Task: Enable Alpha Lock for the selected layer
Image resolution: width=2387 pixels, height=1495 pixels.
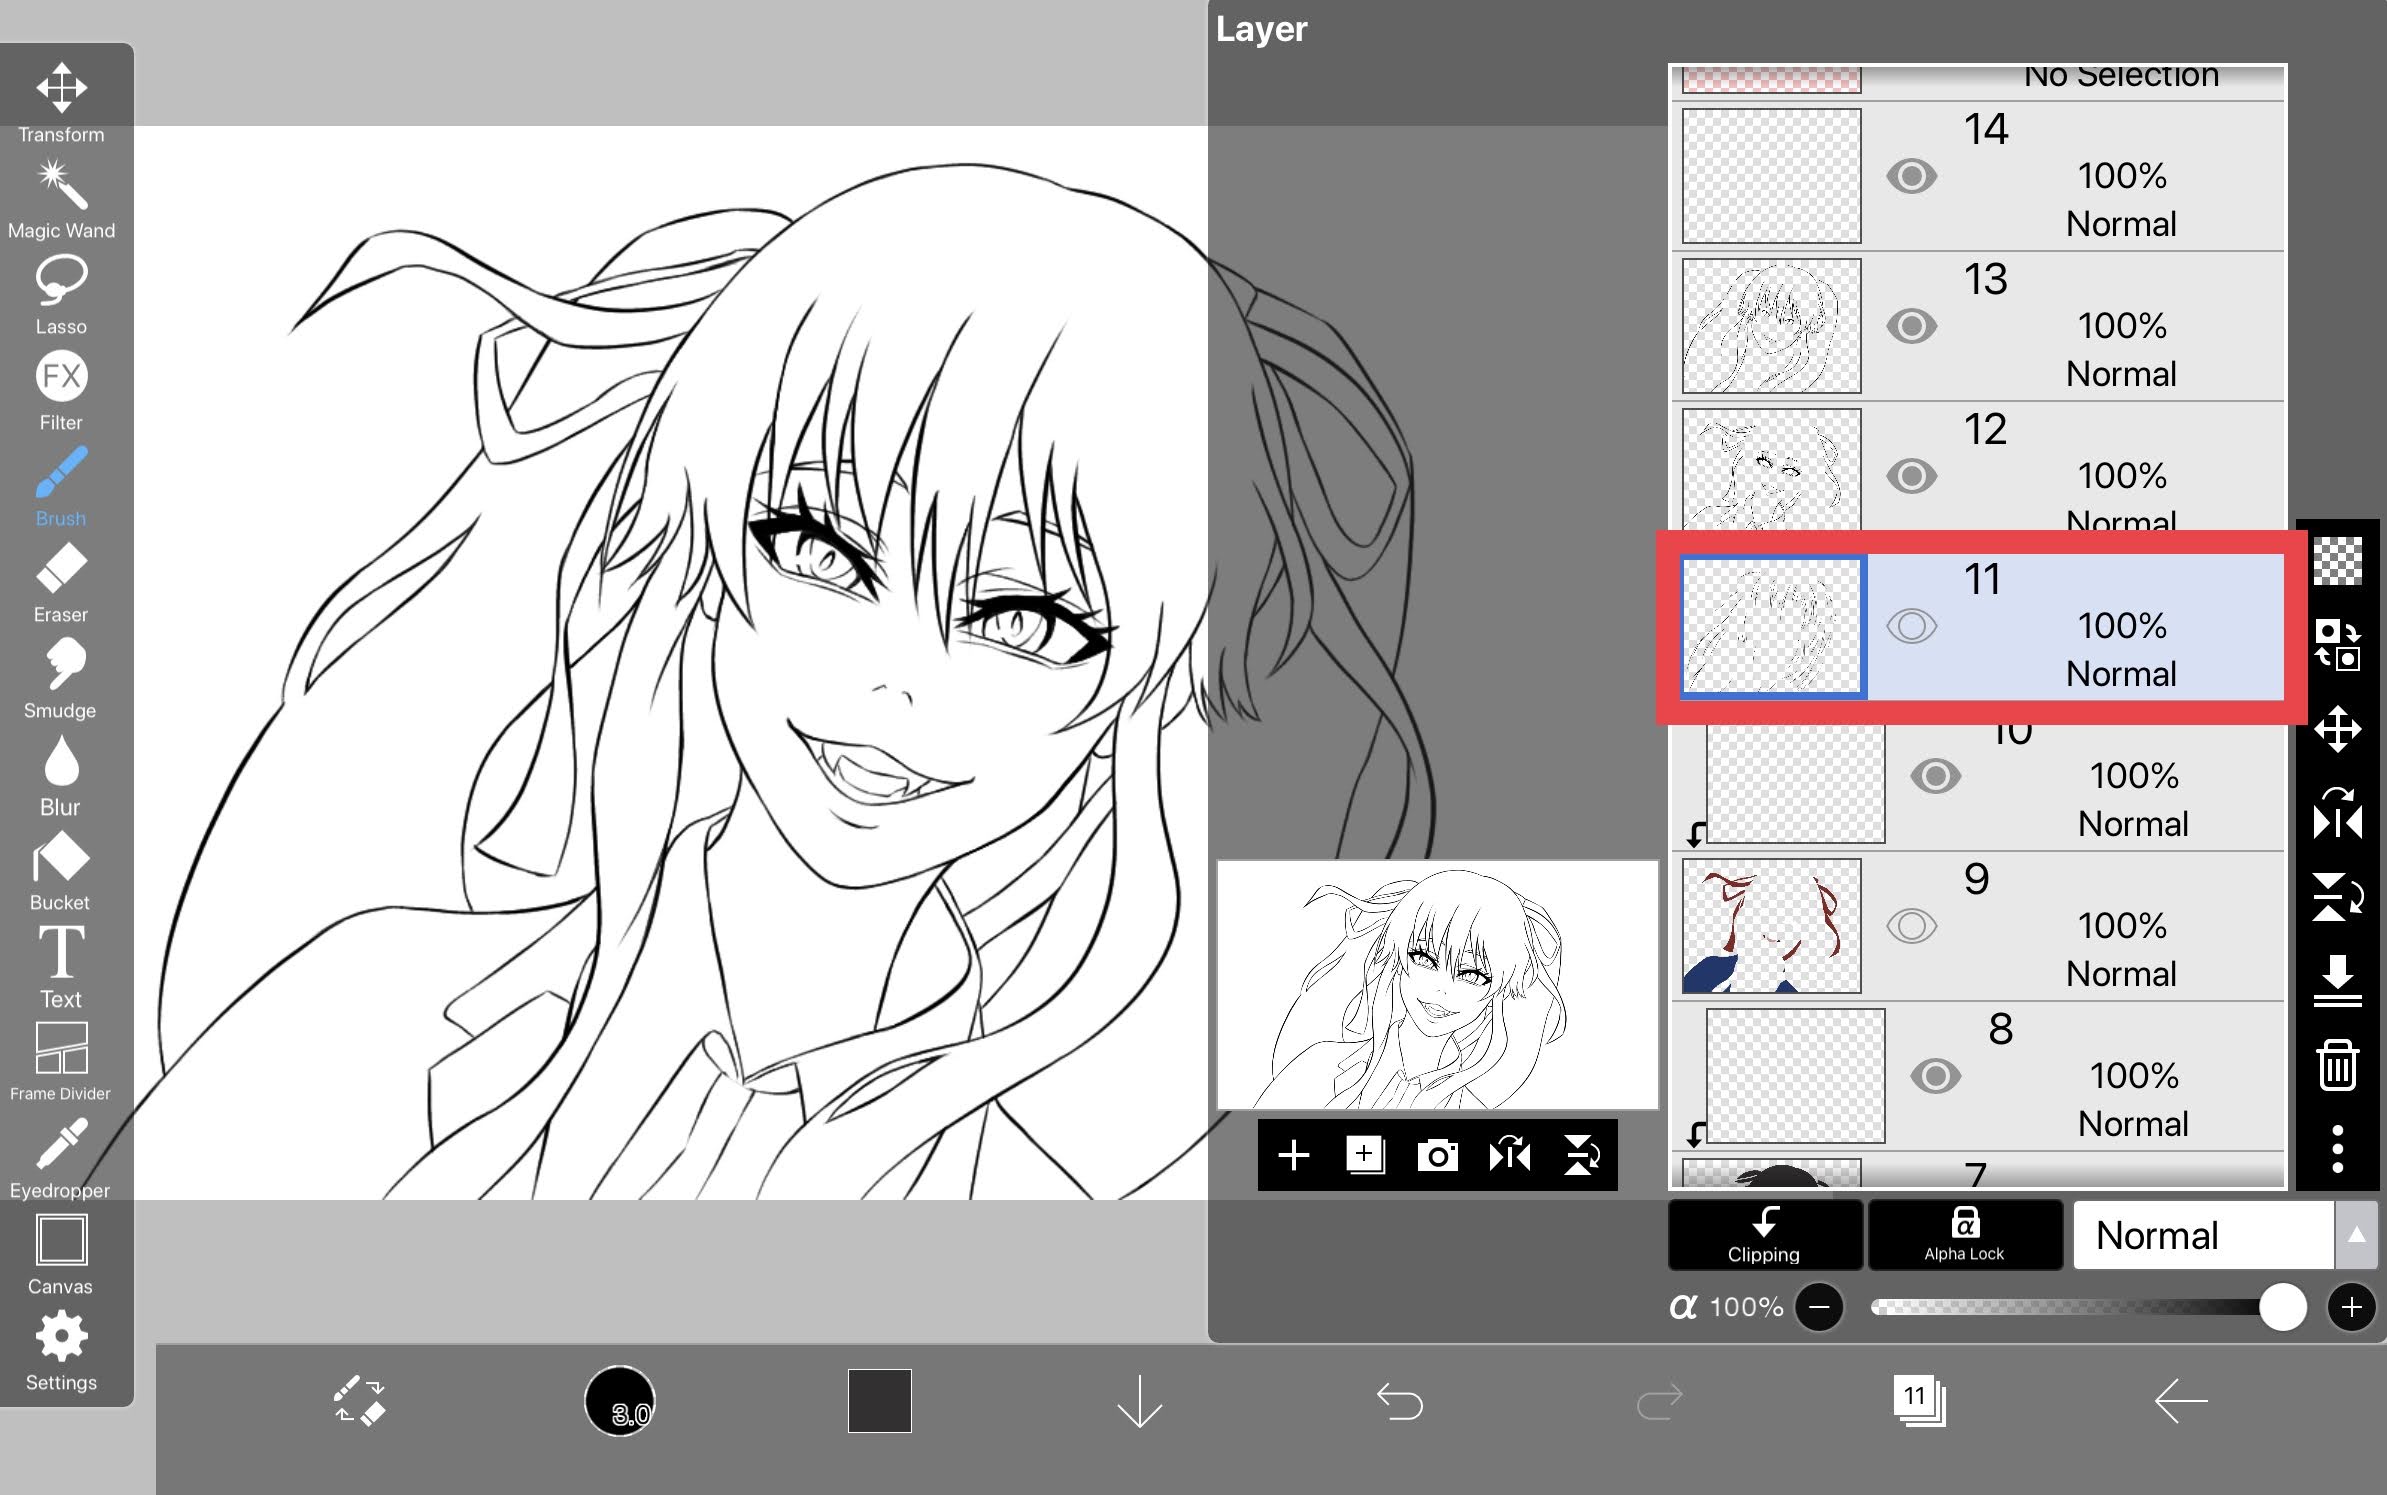Action: [1964, 1235]
